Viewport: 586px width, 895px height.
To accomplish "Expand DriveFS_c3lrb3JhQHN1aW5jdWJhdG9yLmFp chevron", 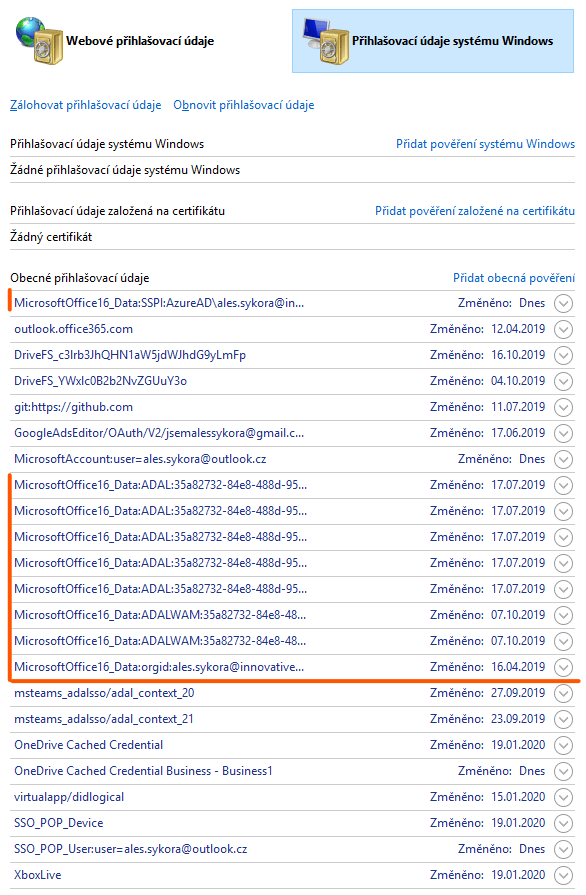I will [x=563, y=356].
